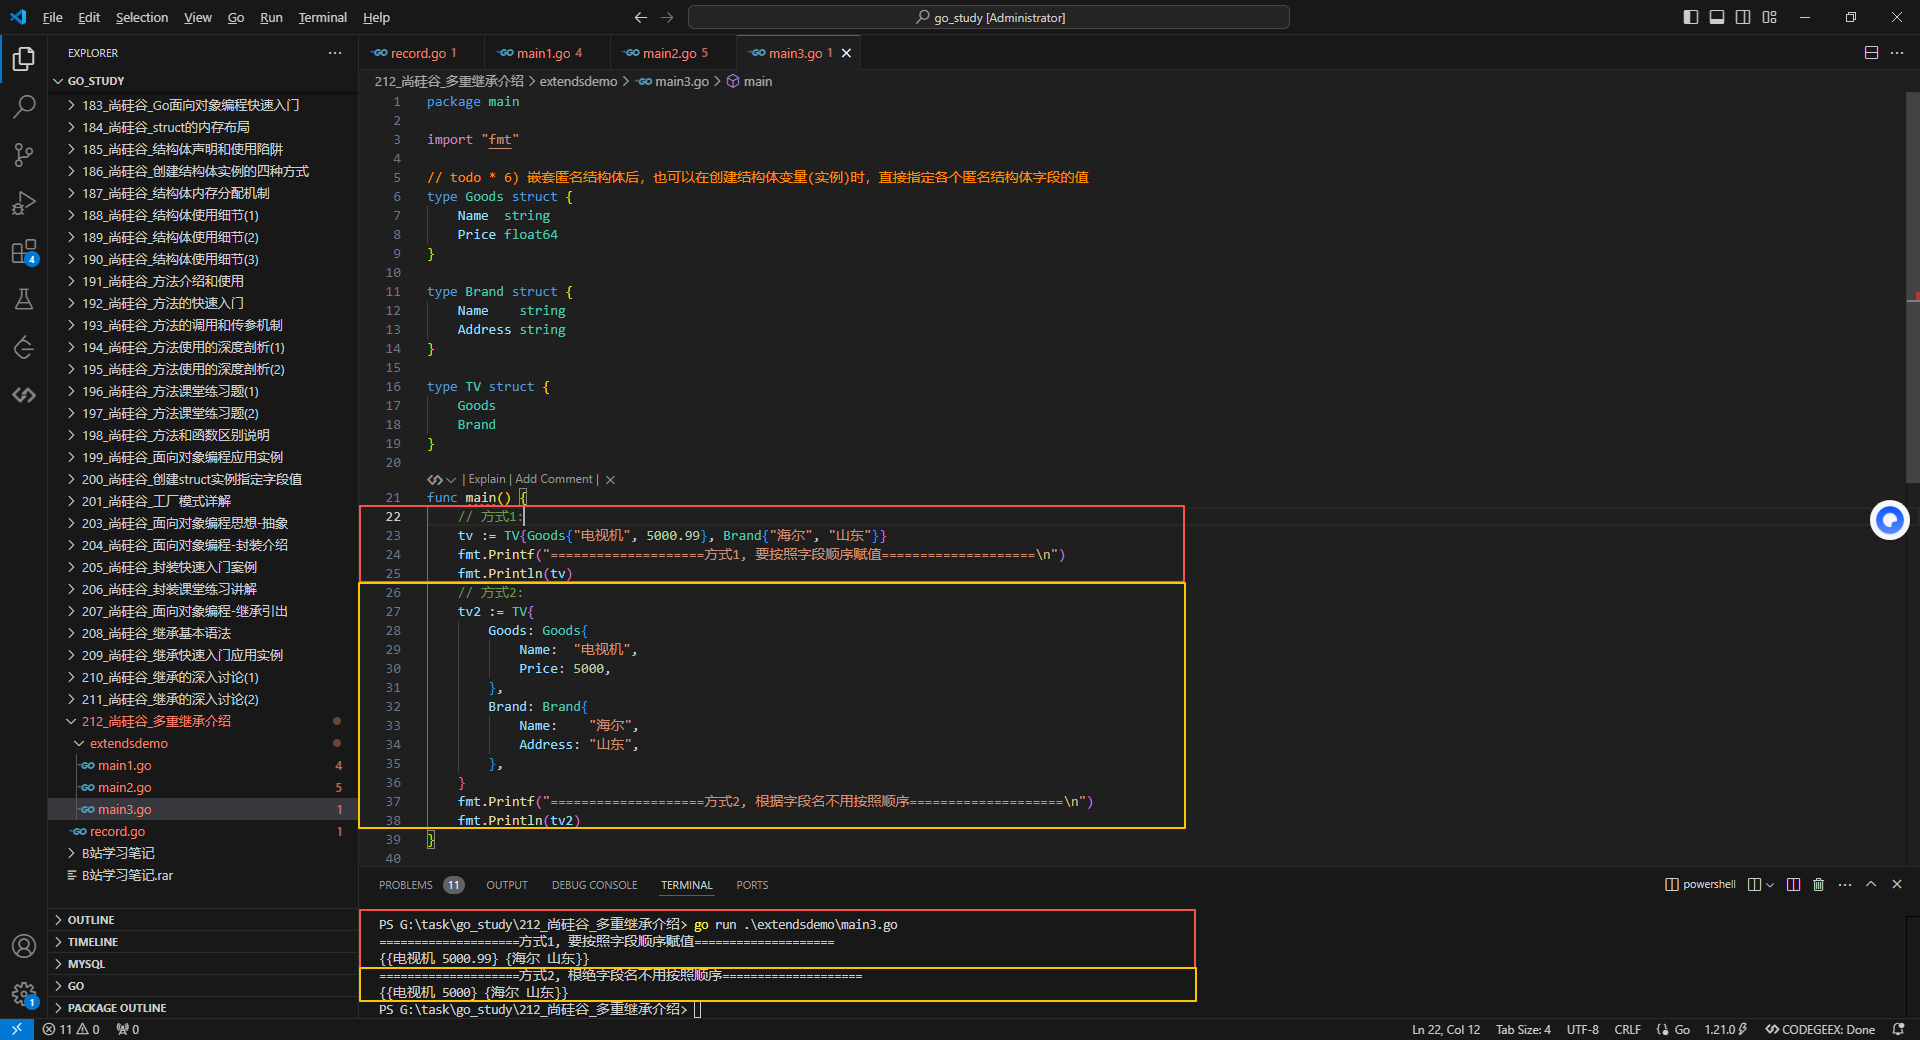Click the CODEGEEX: Done status item
1920x1040 pixels.
[1820, 1030]
